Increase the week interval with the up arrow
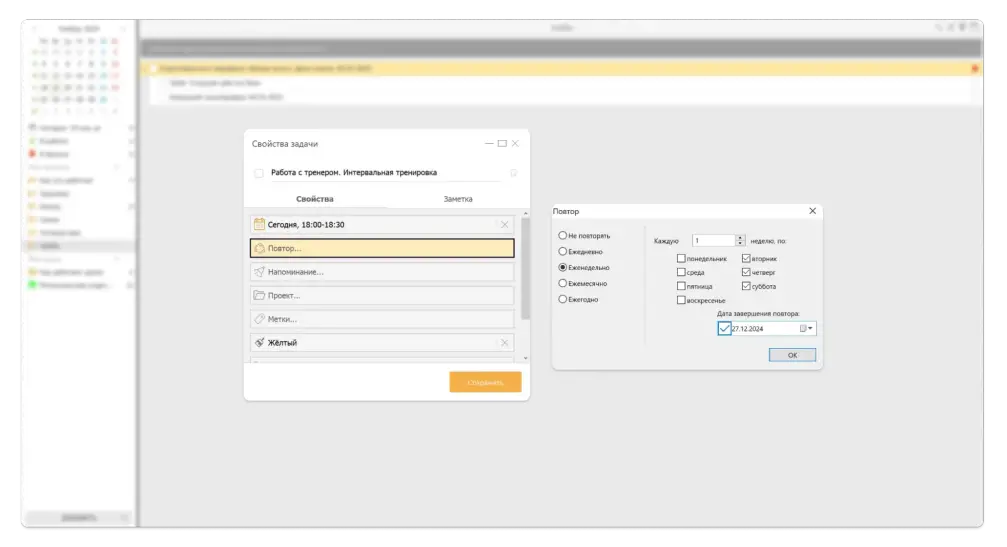This screenshot has height=547, width=1007. click(740, 237)
